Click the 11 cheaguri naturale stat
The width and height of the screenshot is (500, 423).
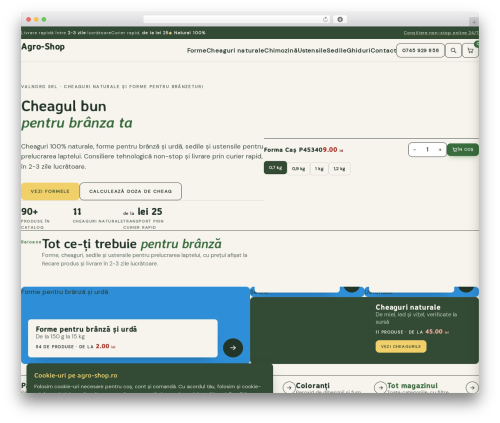point(97,215)
